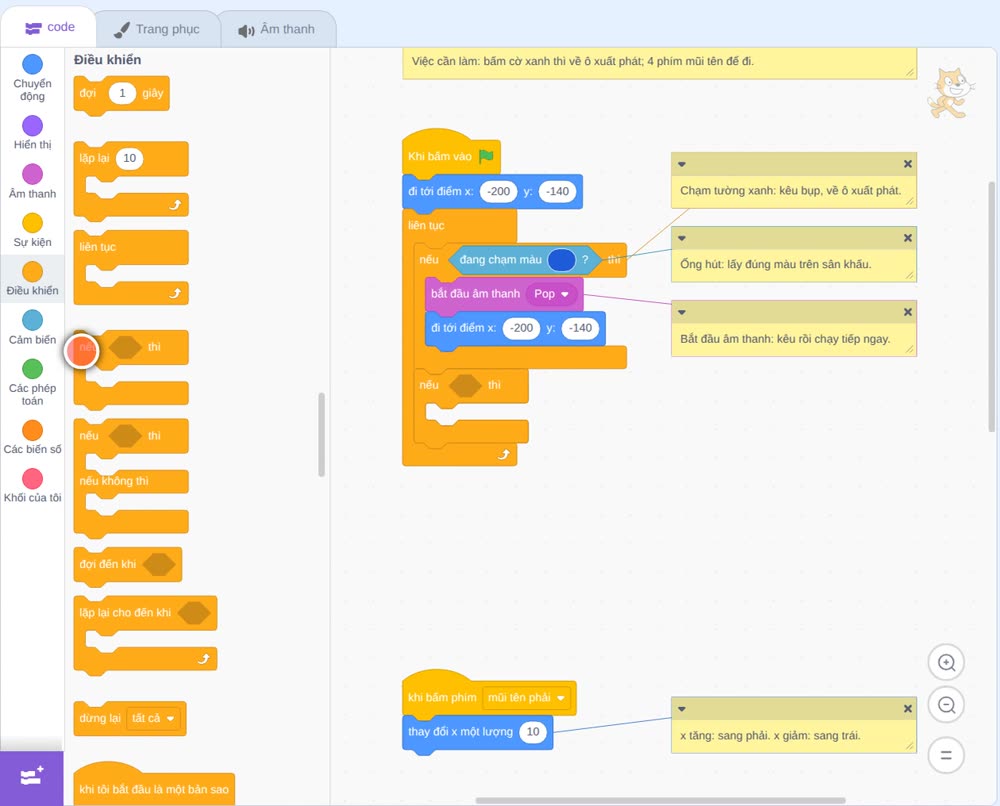Click the cat sprite watermark thumbnail
The width and height of the screenshot is (1000, 806).
(950, 93)
